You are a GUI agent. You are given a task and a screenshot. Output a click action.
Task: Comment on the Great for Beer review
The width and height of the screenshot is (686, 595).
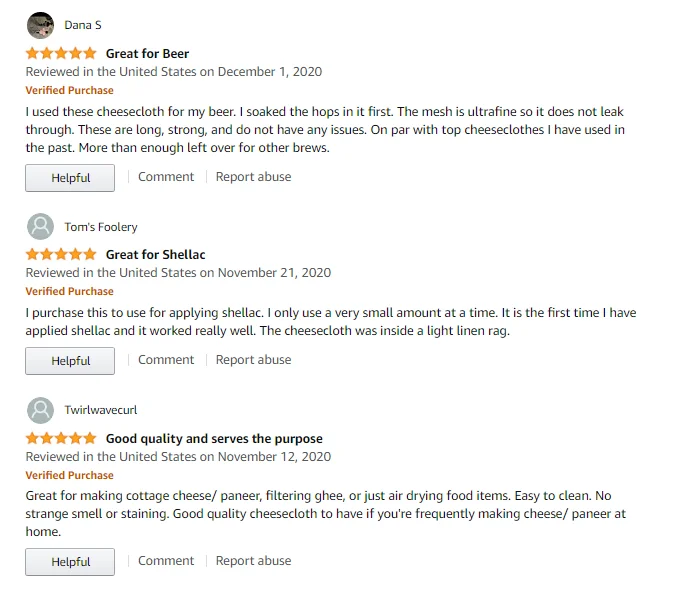pos(166,177)
